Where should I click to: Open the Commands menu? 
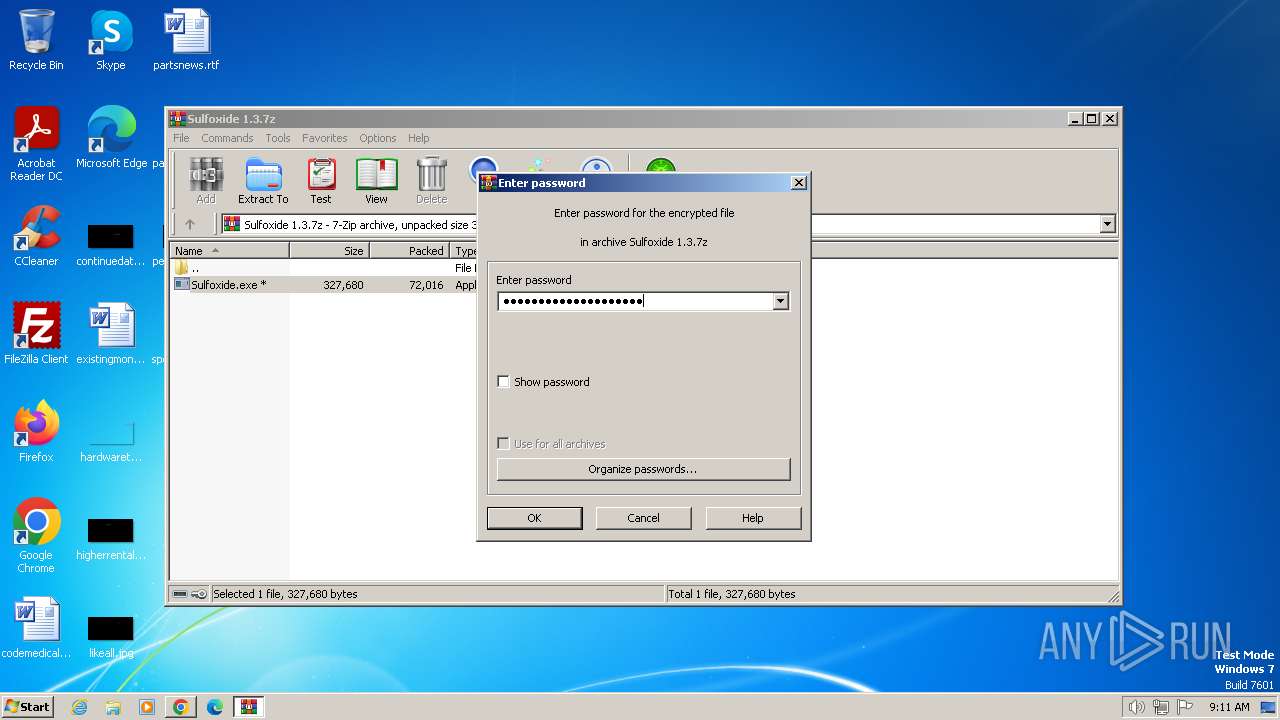pos(227,138)
